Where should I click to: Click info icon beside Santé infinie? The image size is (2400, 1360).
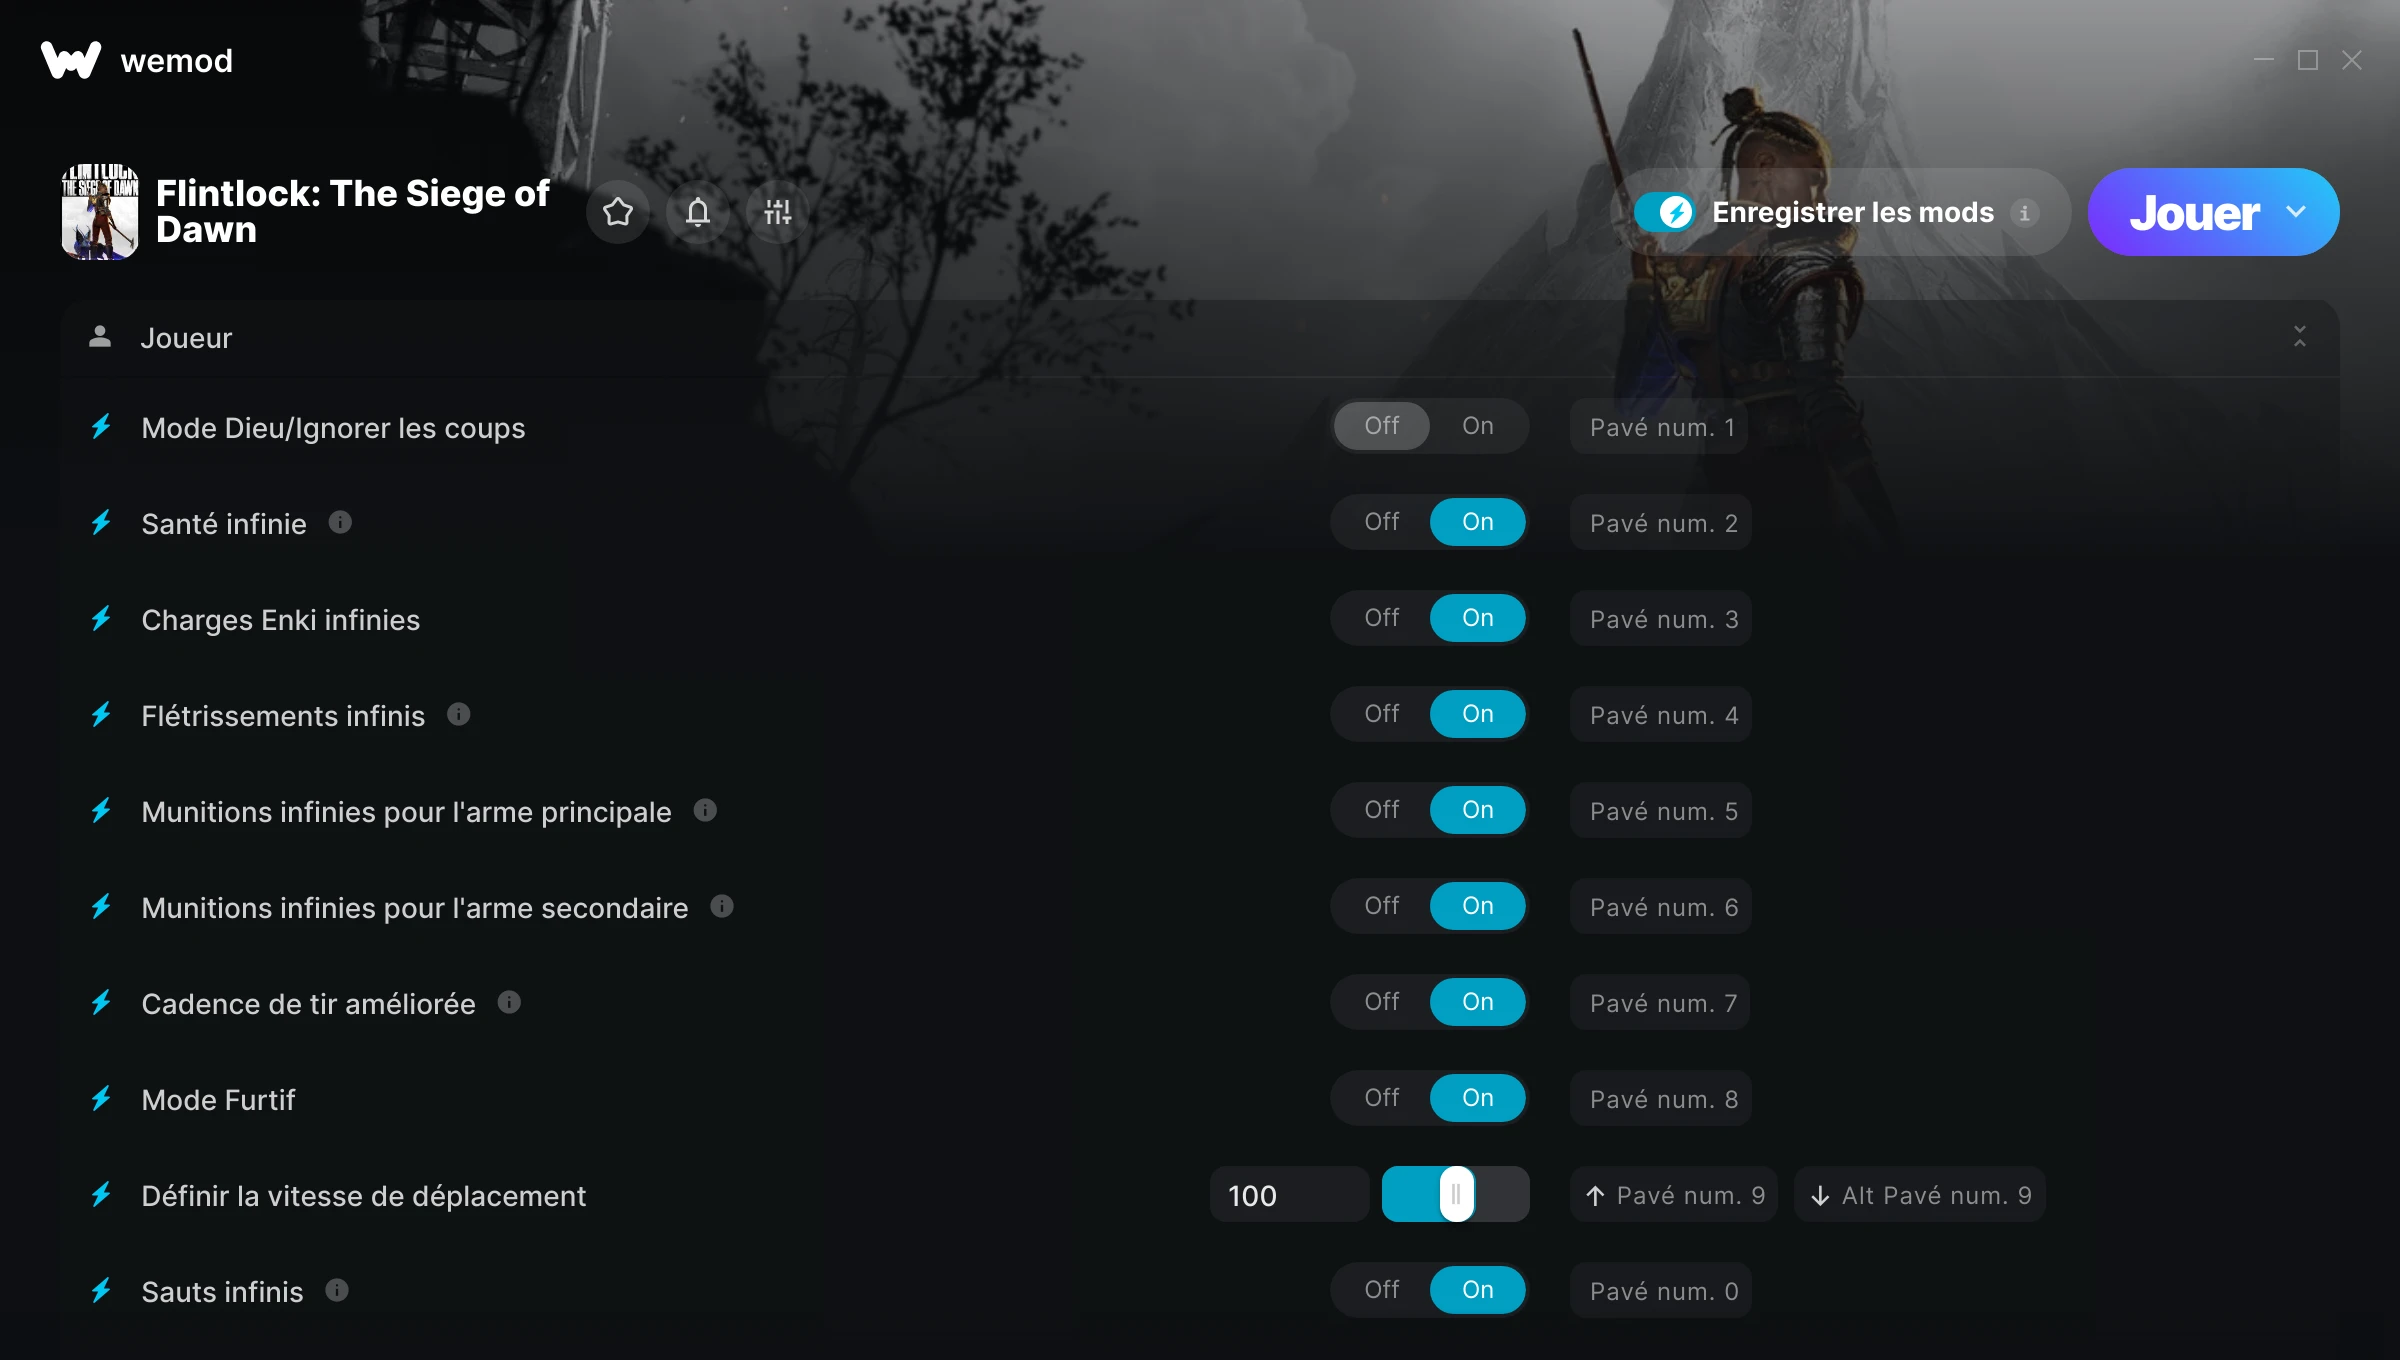coord(340,522)
